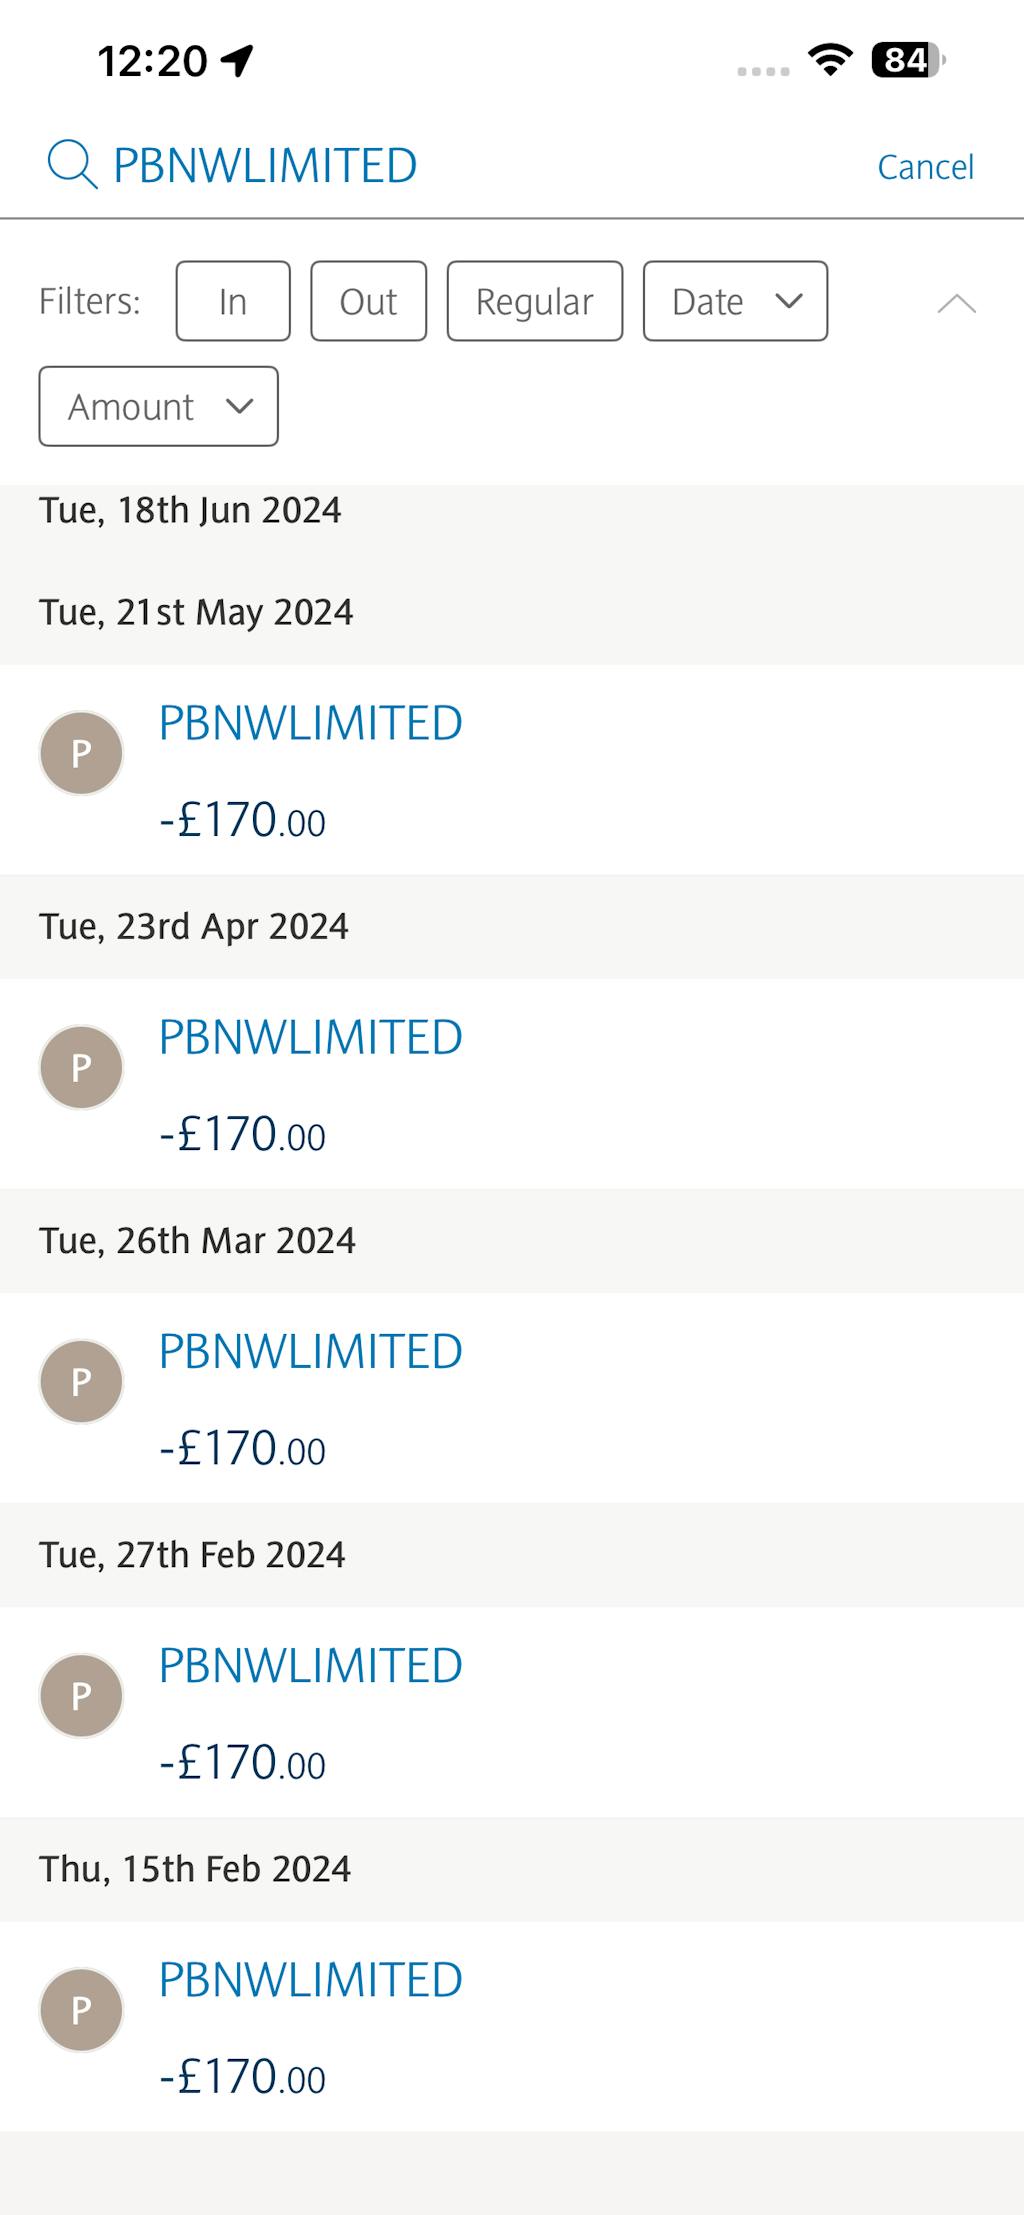Viewport: 1024px width, 2215px height.
Task: Open the PBNWLIMITED payment under 21st May 2024
Action: tap(310, 723)
